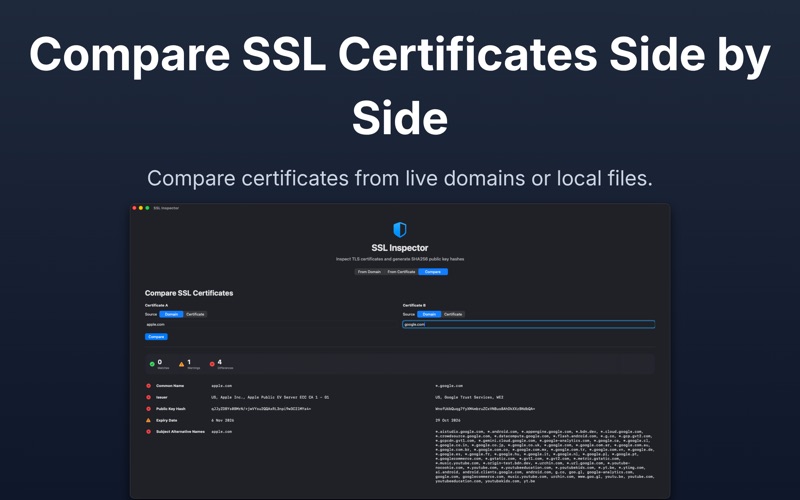Click the Google subject alternative names list
800x500 pixels.
point(545,456)
